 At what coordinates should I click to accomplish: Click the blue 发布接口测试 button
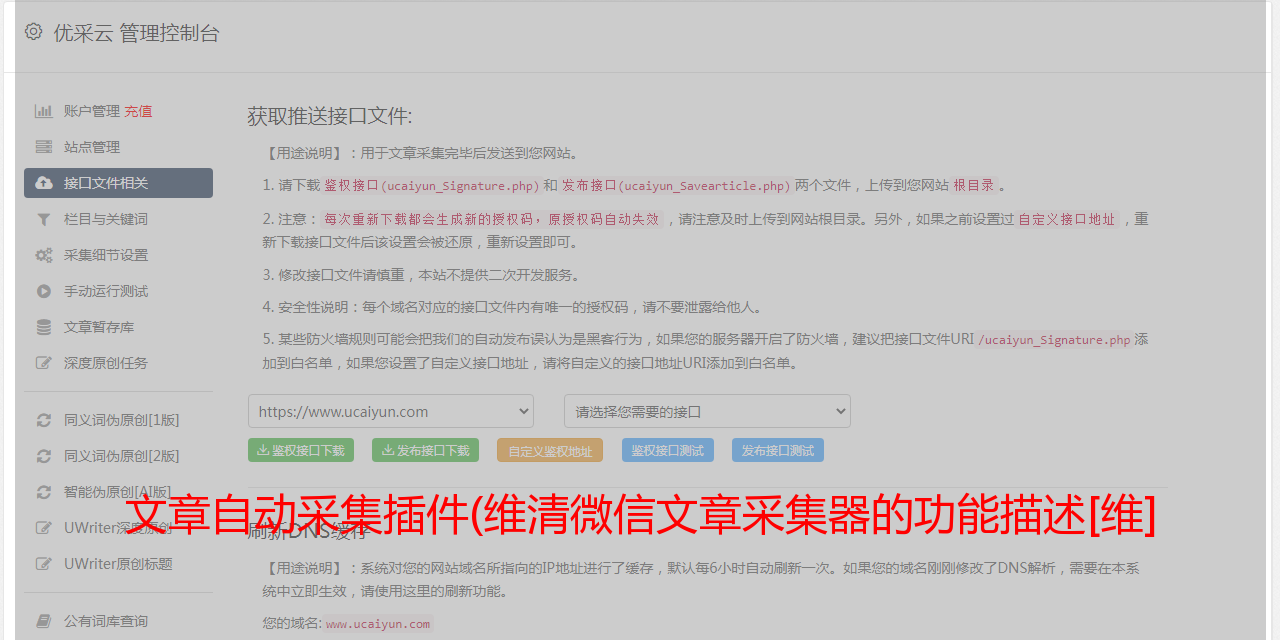click(x=778, y=450)
